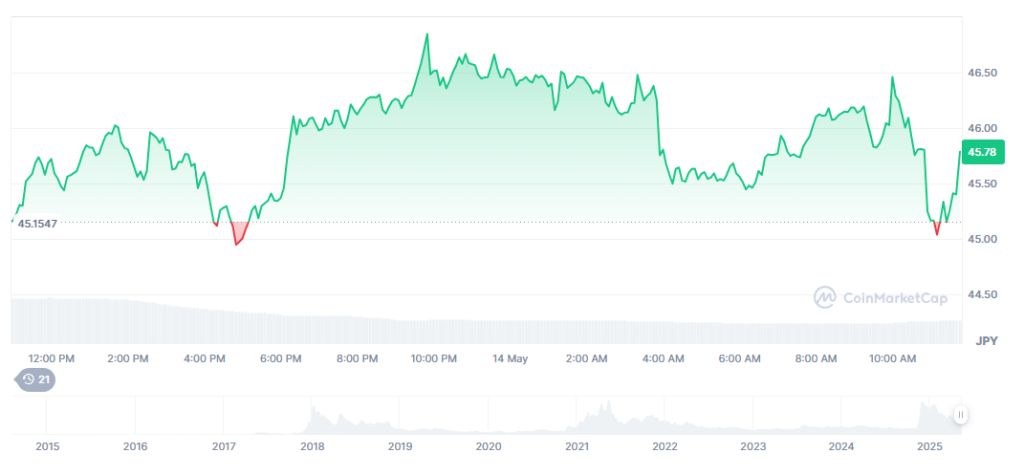Click the 44.50 price axis label
The width and height of the screenshot is (1024, 475).
coord(984,295)
